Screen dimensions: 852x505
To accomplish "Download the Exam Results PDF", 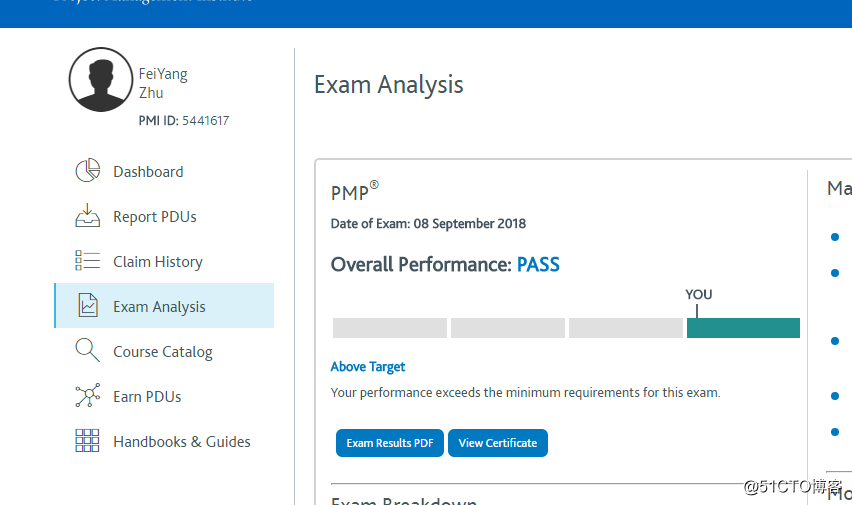I will tap(390, 443).
